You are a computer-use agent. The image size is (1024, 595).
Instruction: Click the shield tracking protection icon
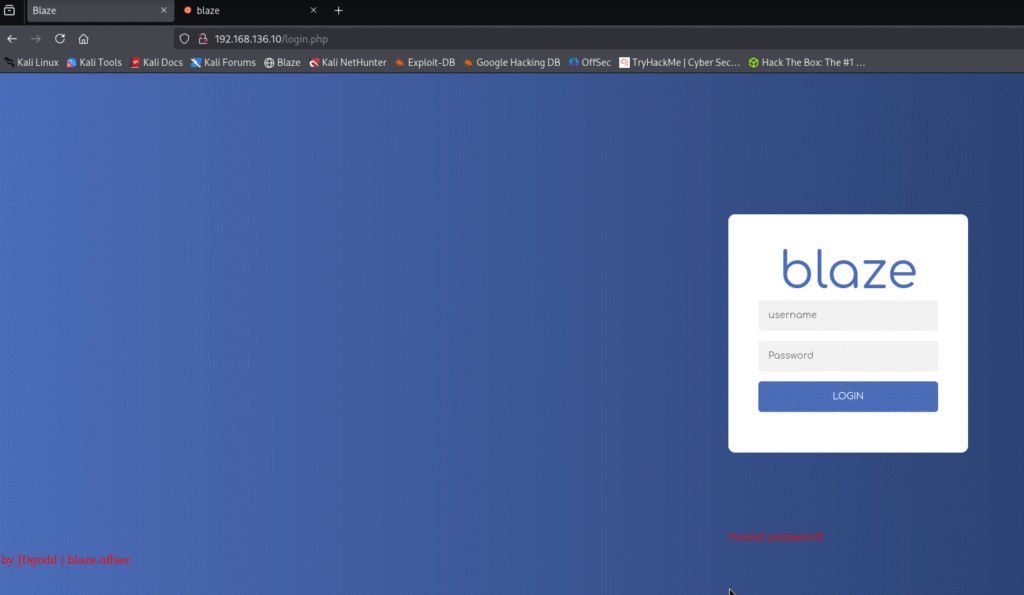184,39
